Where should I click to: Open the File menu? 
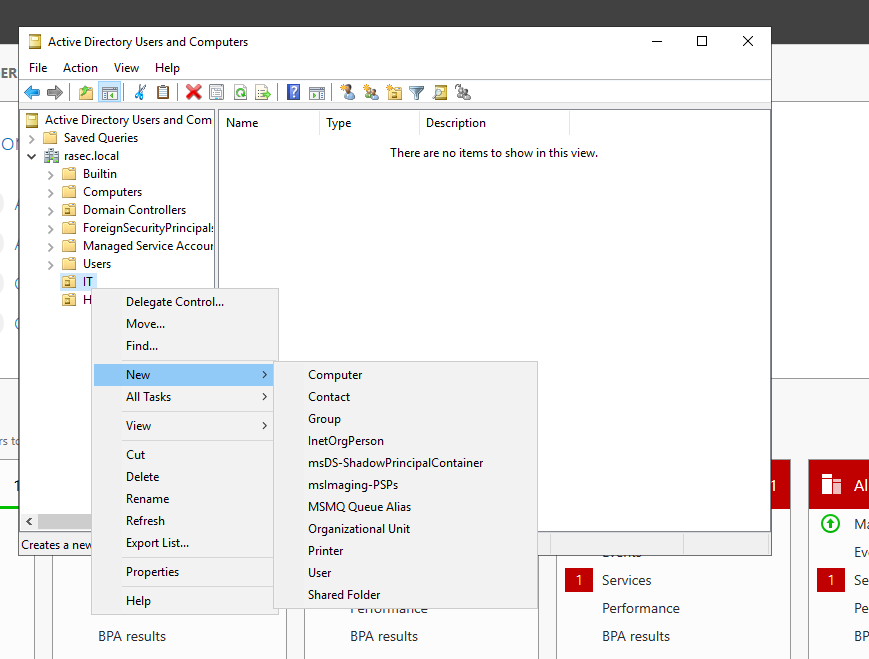click(x=38, y=68)
